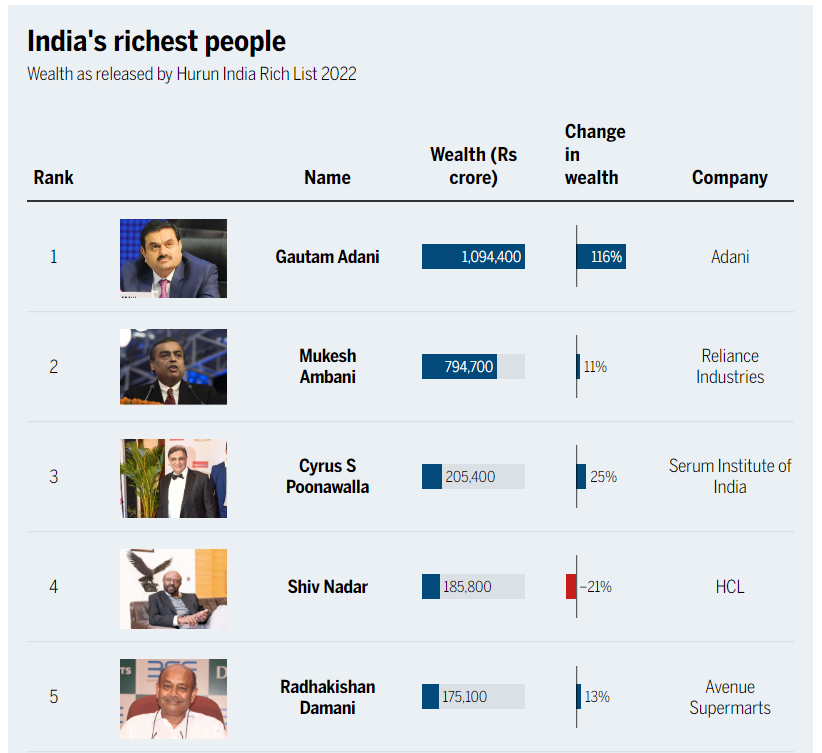Select Serum Institute of India company text

point(730,477)
